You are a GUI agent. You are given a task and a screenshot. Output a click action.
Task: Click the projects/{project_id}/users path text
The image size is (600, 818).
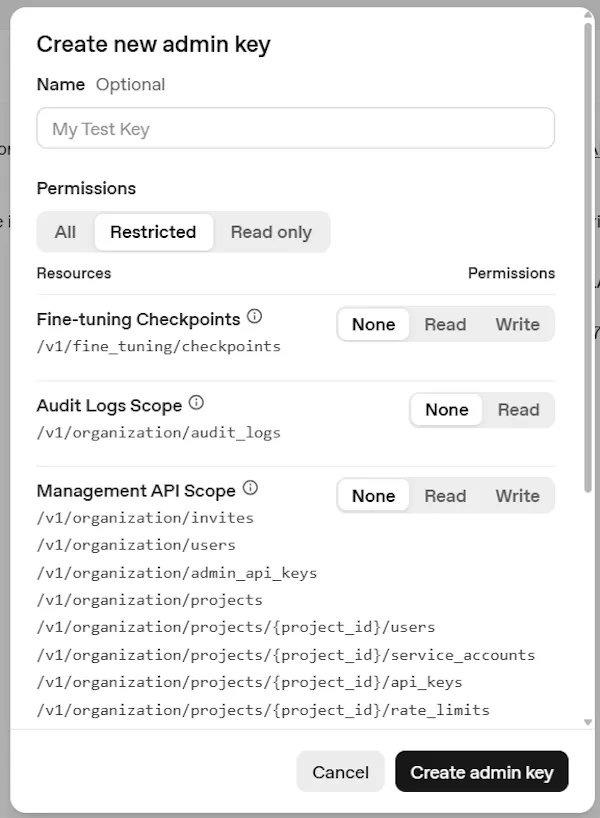point(236,627)
